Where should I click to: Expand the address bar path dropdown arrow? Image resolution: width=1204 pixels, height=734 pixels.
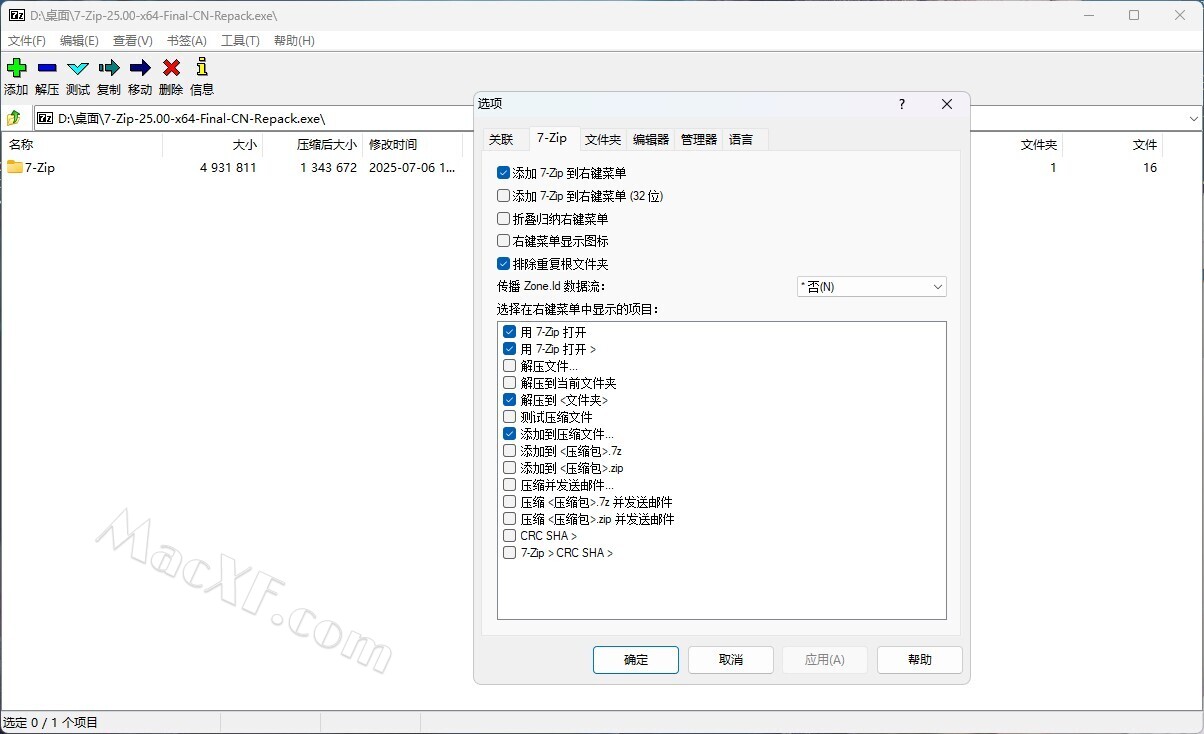click(x=1194, y=118)
